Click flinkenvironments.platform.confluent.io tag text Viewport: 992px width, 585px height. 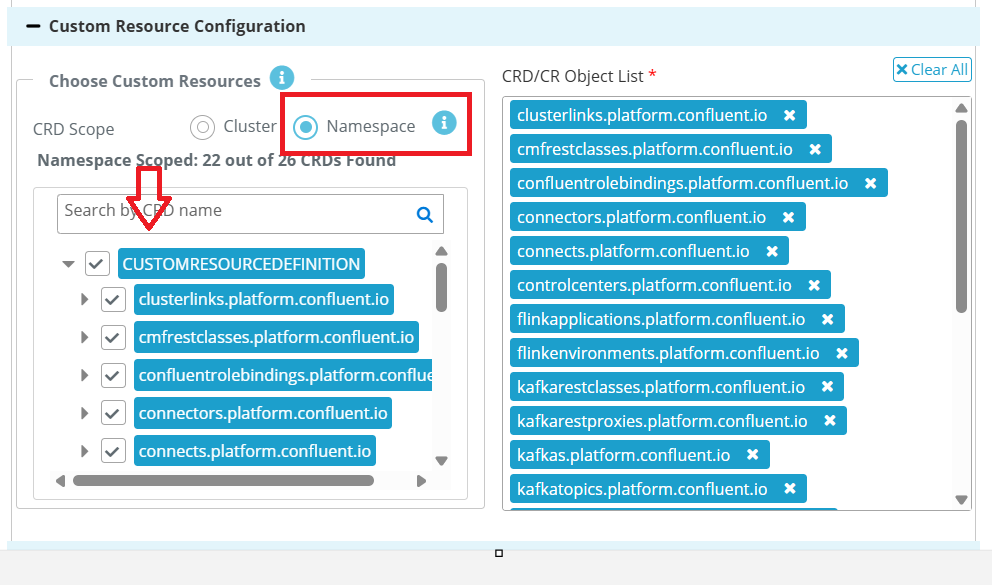click(668, 353)
